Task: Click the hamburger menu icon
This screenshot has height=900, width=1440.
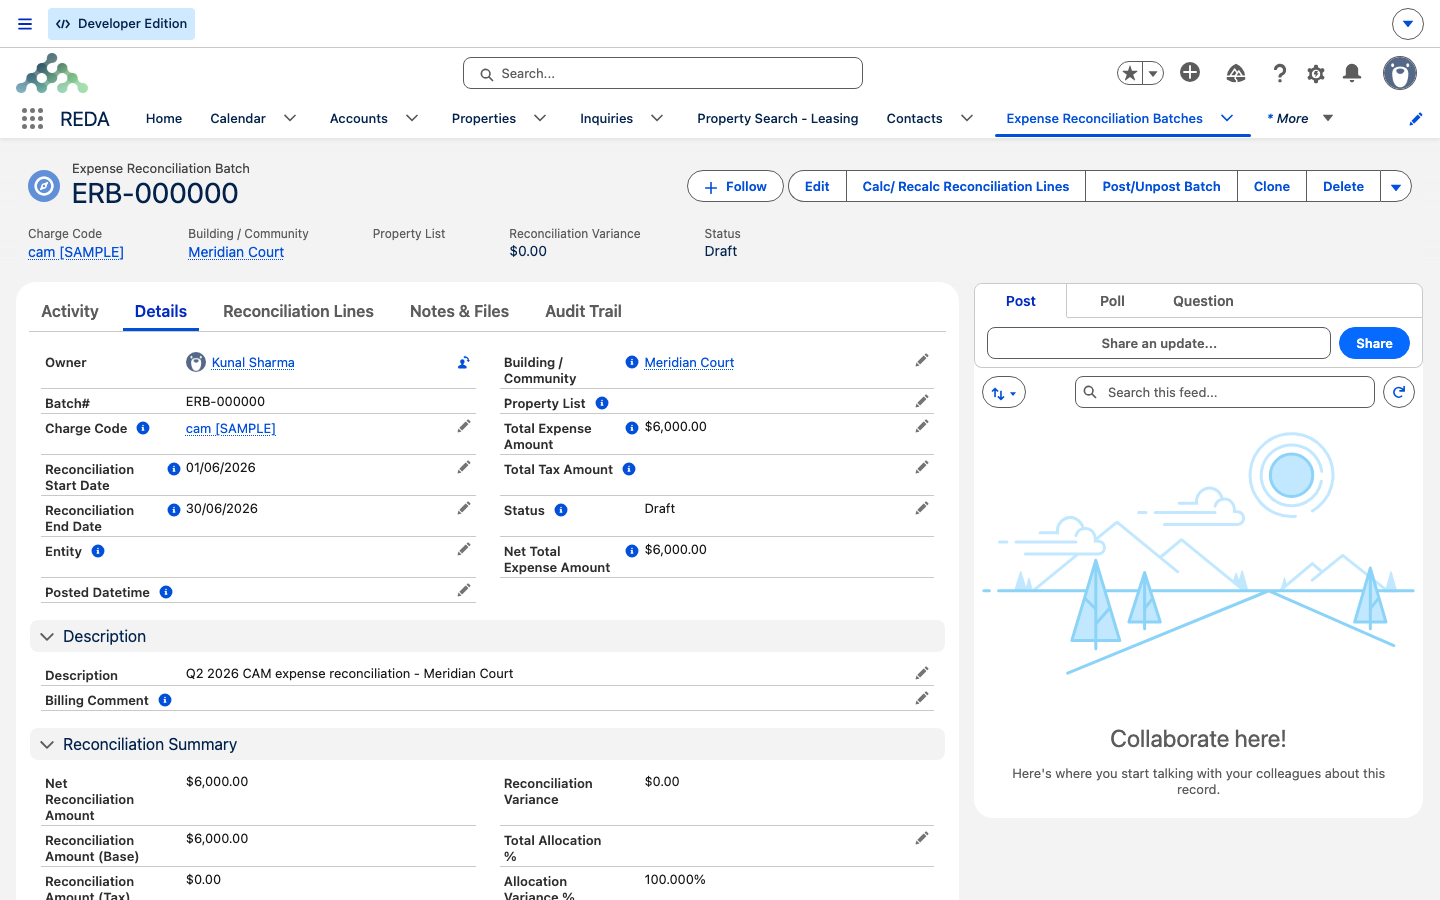Action: tap(25, 24)
